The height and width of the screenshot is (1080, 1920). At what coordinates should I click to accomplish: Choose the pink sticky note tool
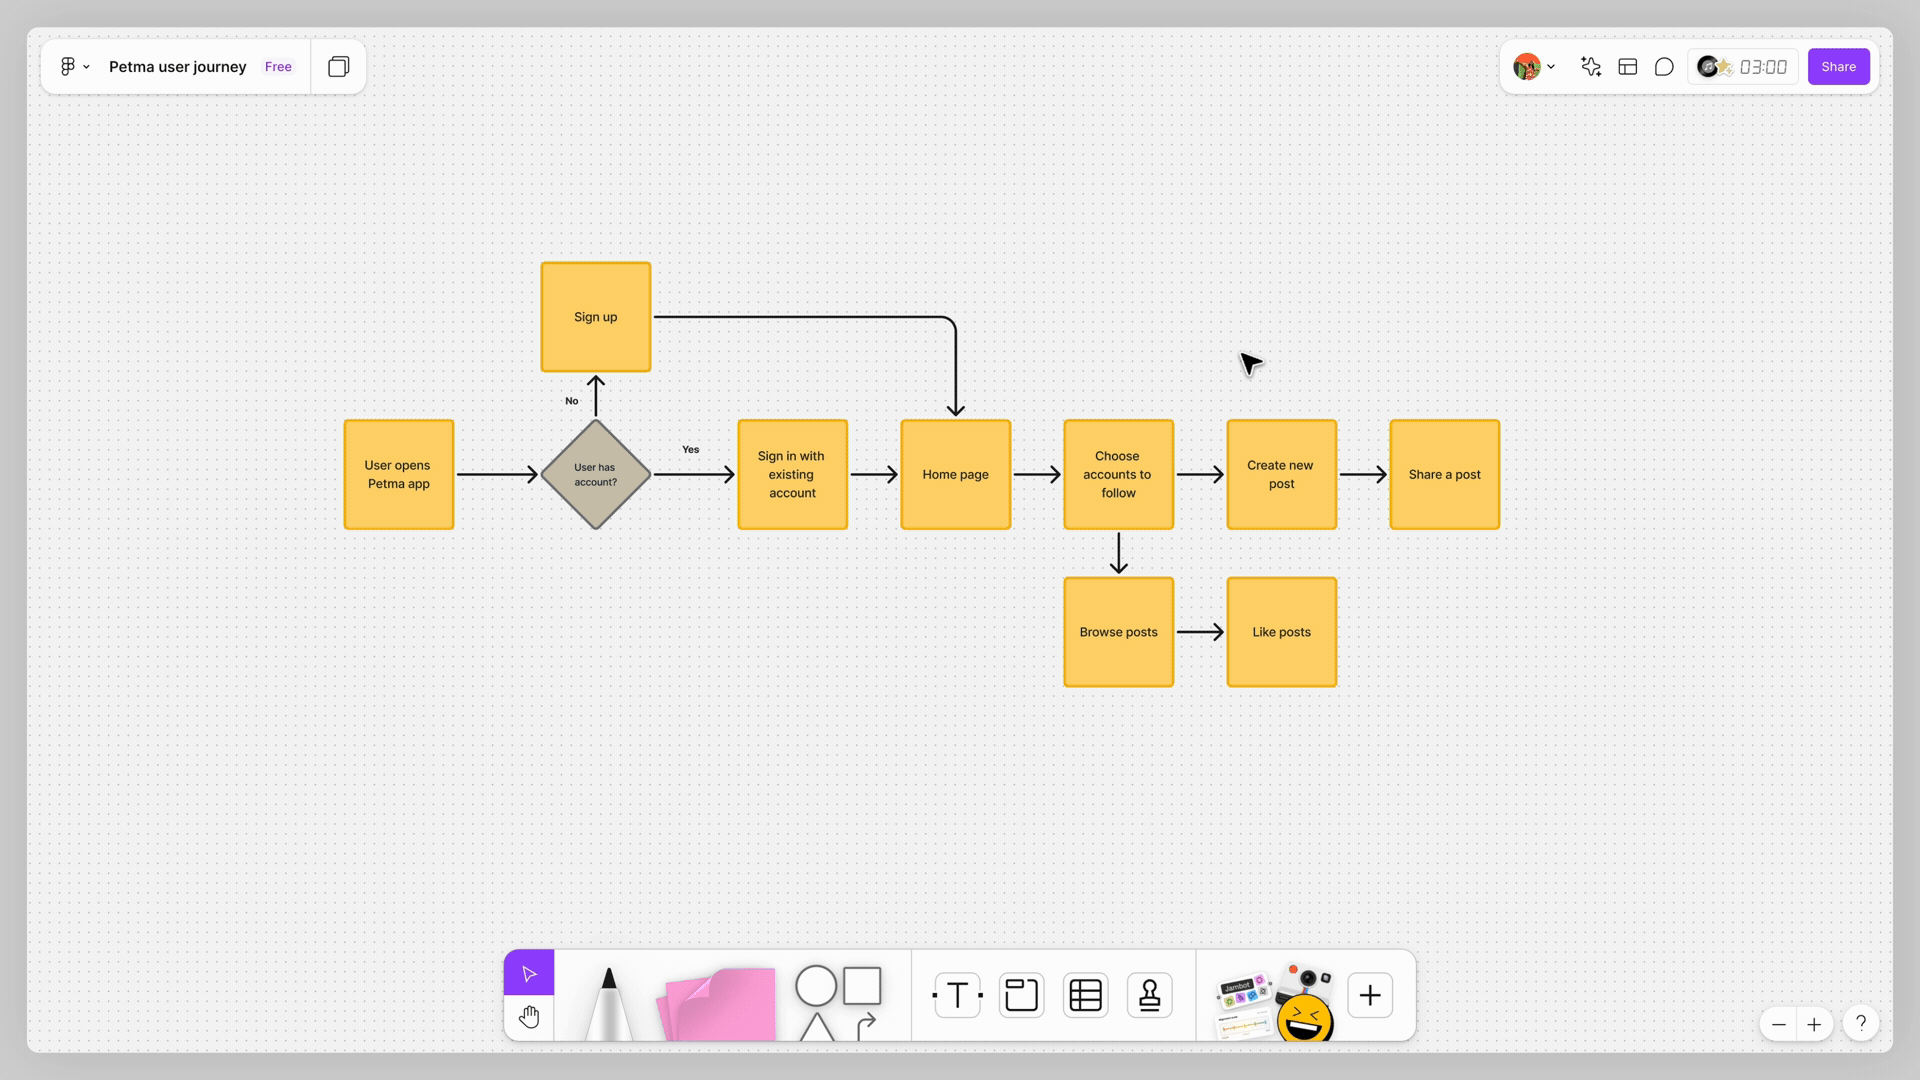click(717, 1003)
